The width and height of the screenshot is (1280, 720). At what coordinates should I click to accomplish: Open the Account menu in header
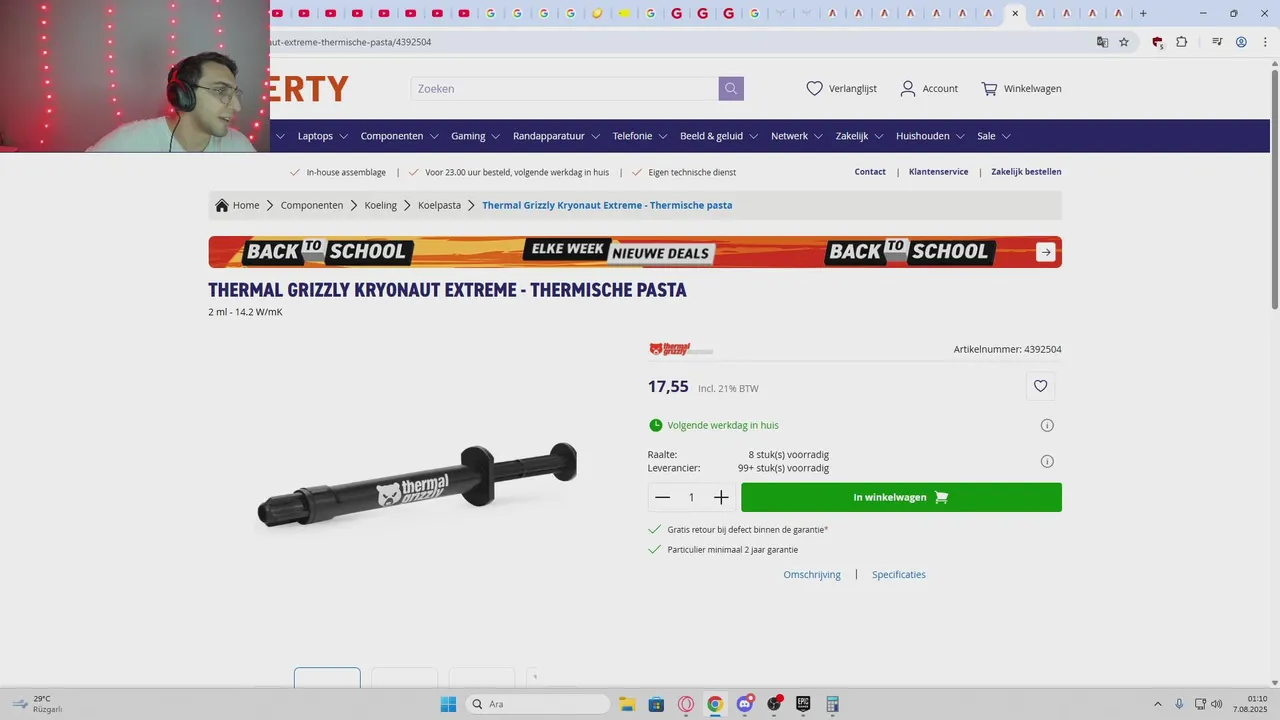point(929,89)
